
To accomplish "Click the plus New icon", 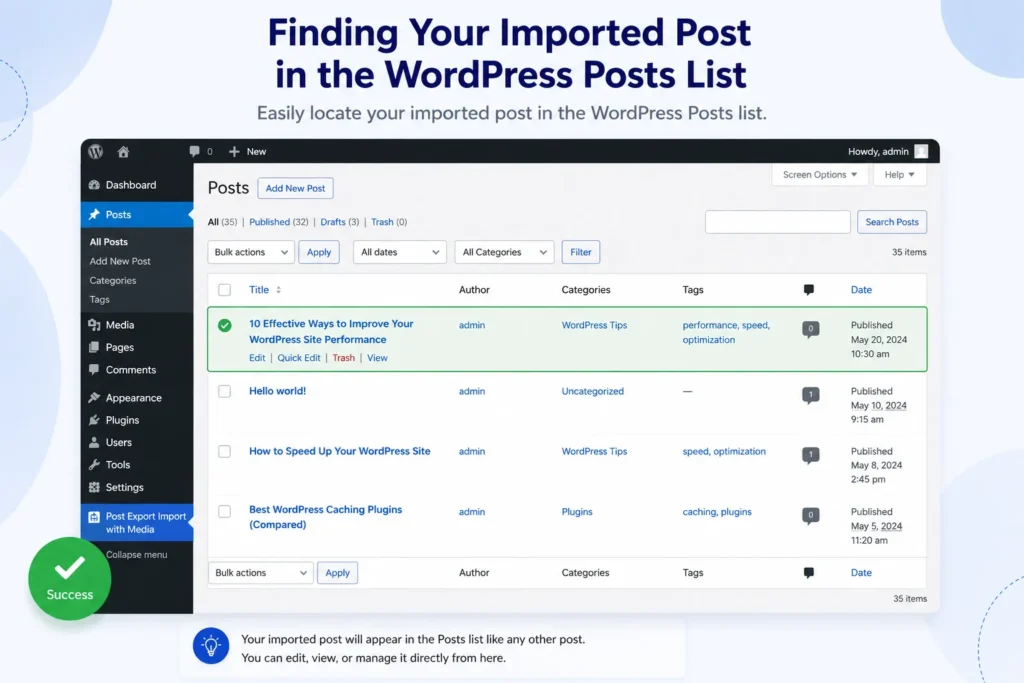I will click(x=234, y=151).
